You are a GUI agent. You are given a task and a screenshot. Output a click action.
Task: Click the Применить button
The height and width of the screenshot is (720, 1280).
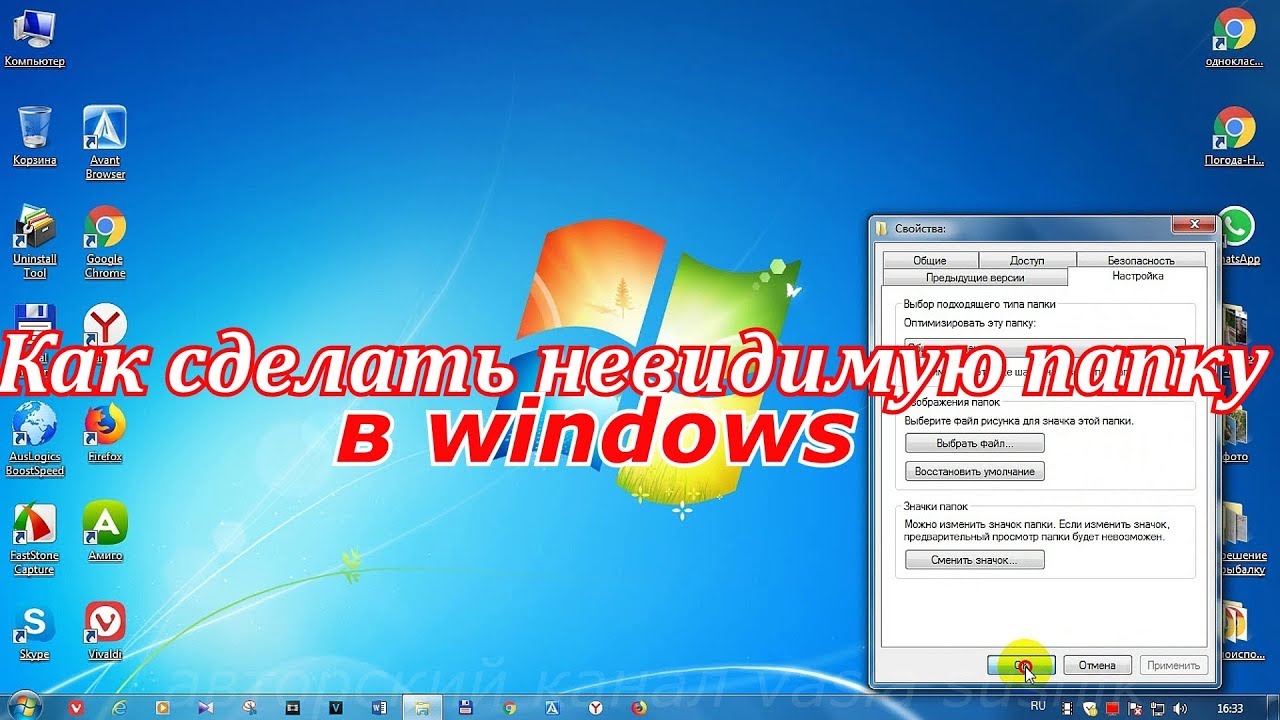tap(1173, 665)
